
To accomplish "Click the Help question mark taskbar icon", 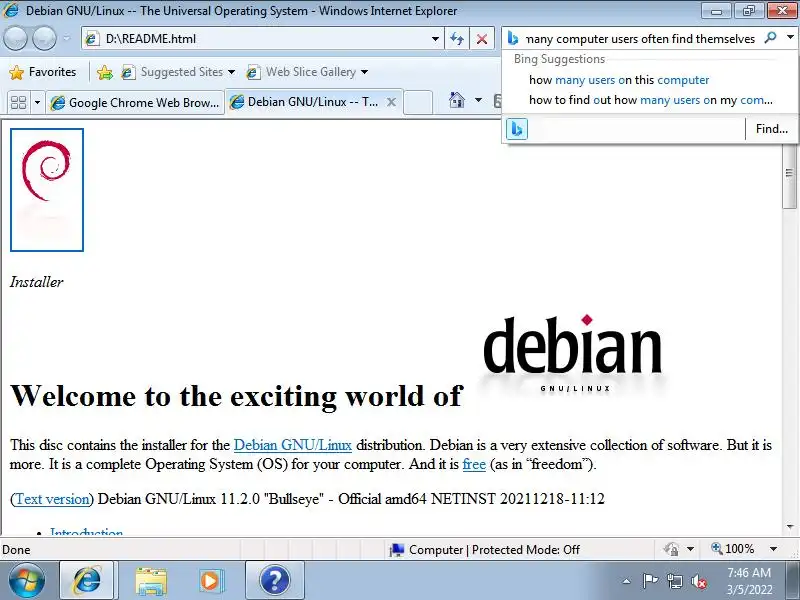I will (x=274, y=580).
